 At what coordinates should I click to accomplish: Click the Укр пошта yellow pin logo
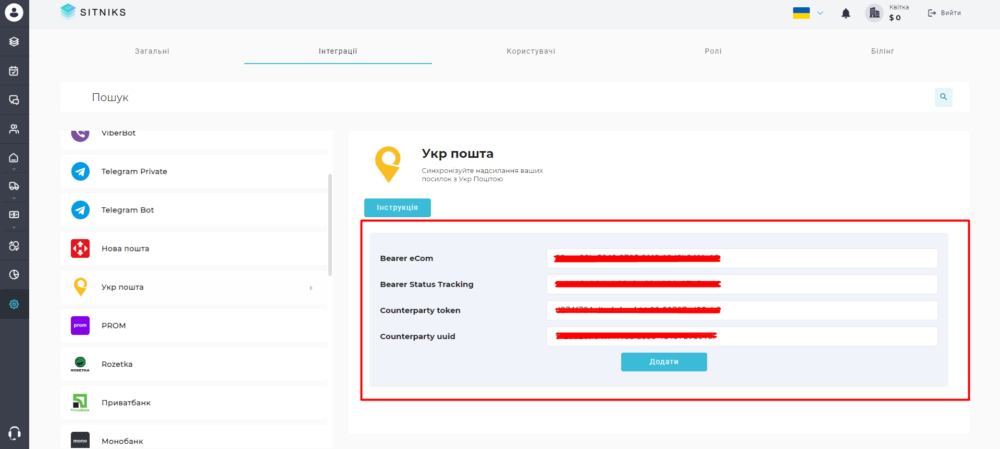pos(388,165)
